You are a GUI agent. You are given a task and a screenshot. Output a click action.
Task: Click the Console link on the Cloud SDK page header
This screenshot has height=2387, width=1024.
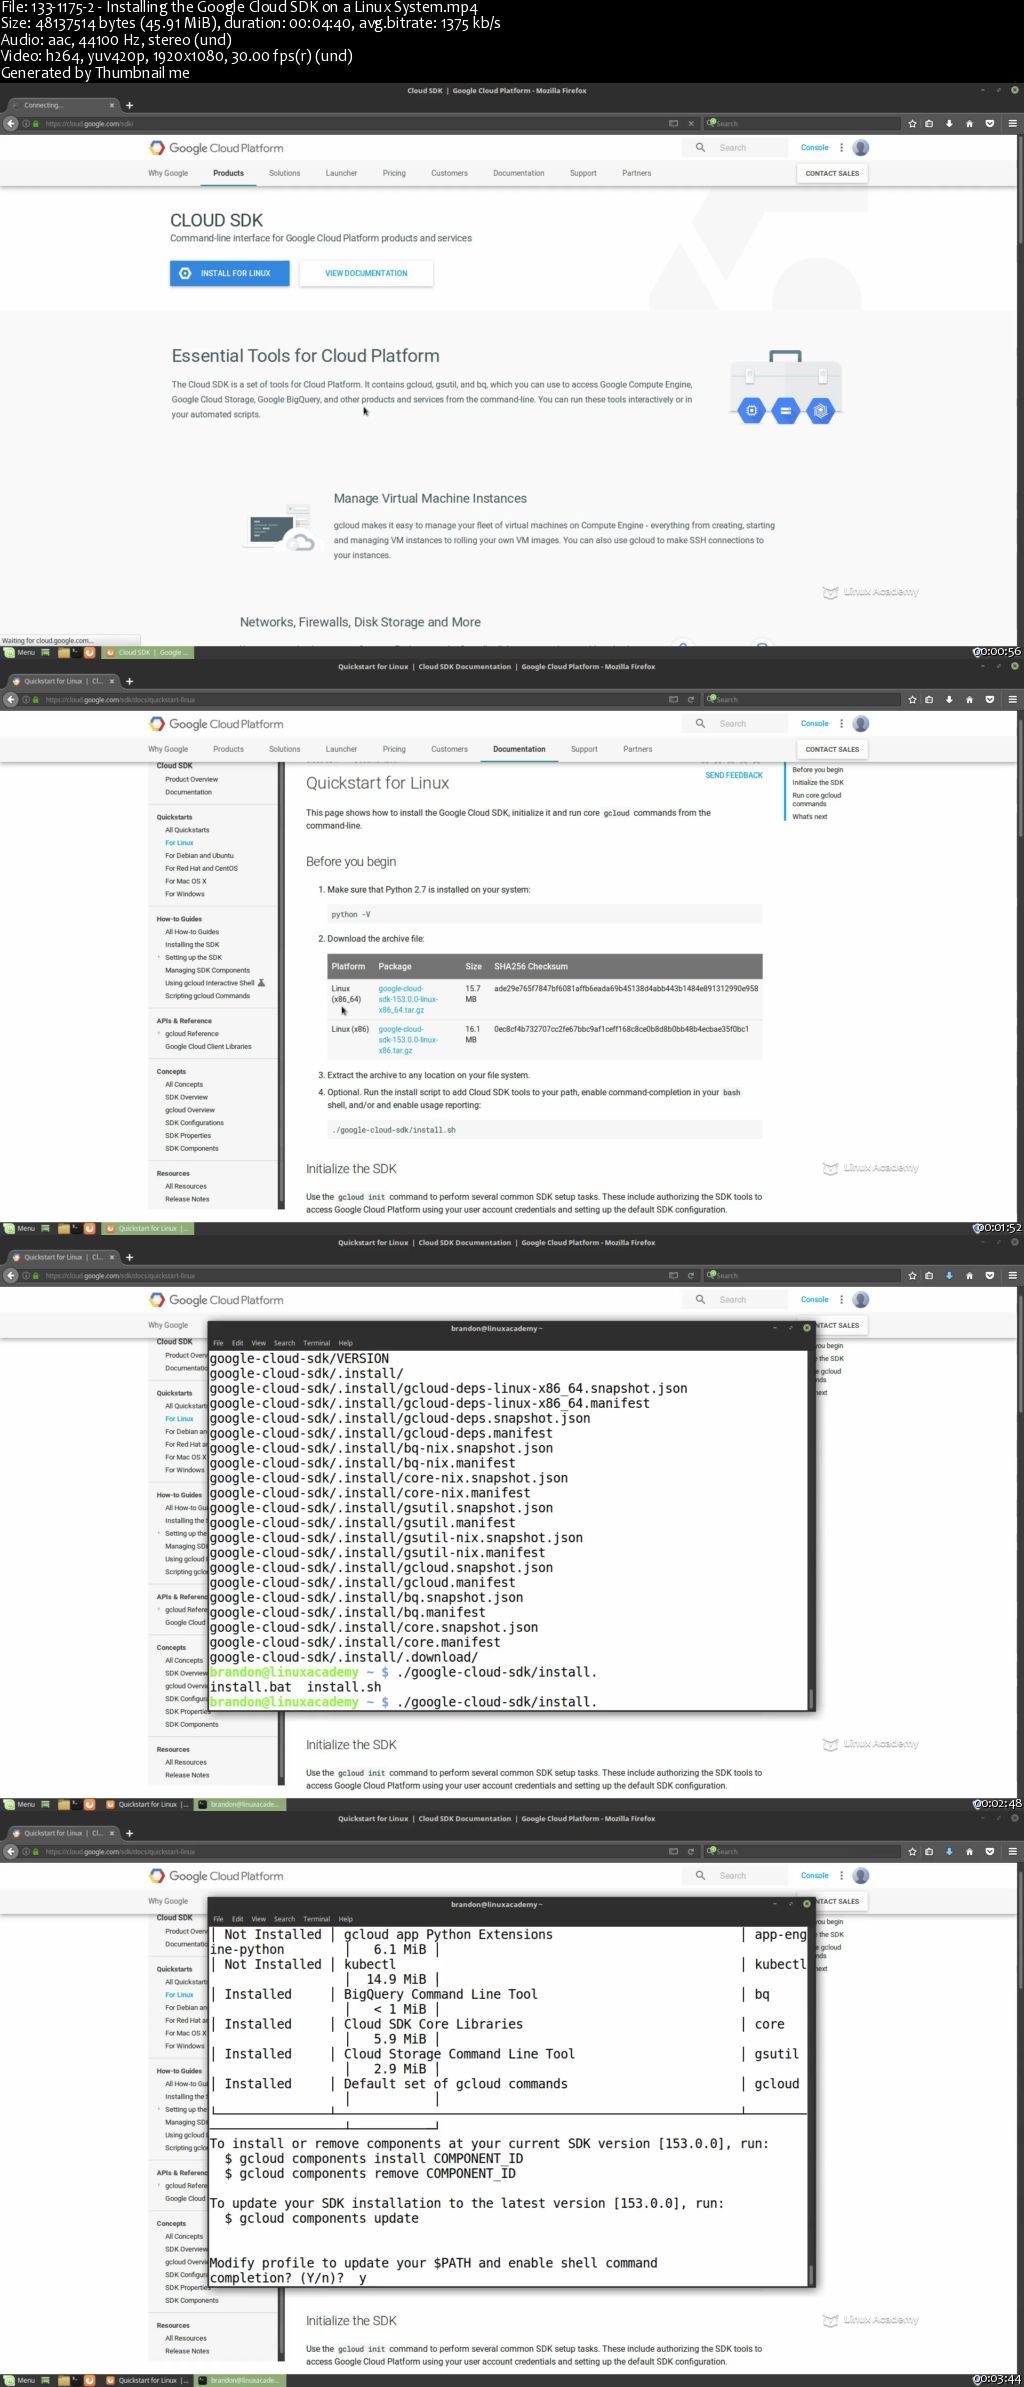pos(814,148)
